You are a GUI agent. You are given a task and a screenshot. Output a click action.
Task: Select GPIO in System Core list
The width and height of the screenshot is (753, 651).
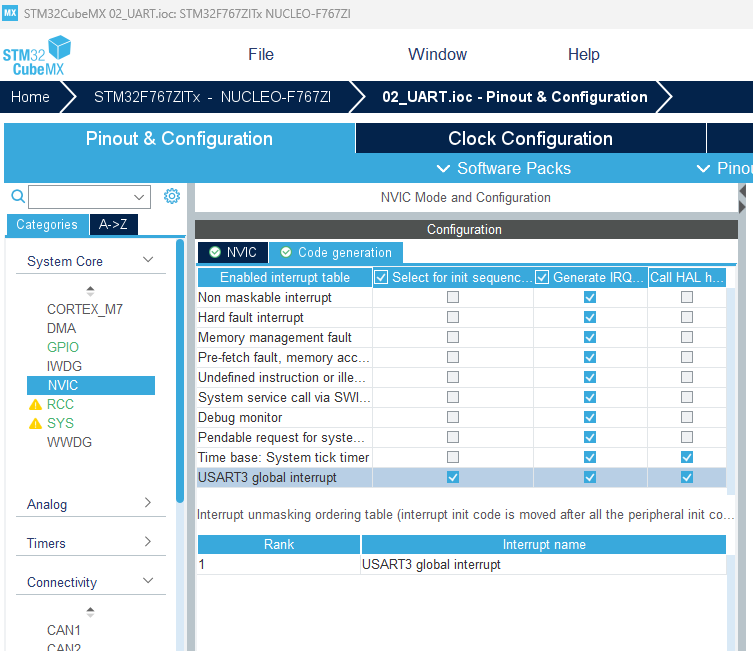tap(63, 347)
